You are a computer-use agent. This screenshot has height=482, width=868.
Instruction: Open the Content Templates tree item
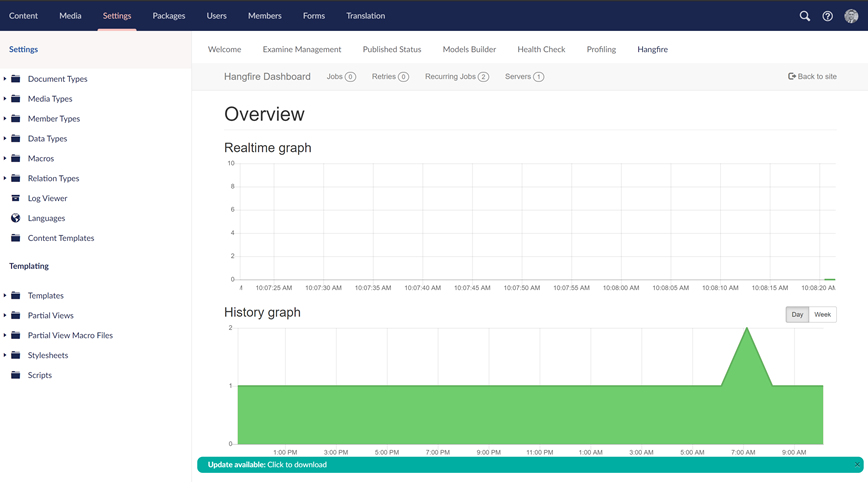click(x=61, y=238)
